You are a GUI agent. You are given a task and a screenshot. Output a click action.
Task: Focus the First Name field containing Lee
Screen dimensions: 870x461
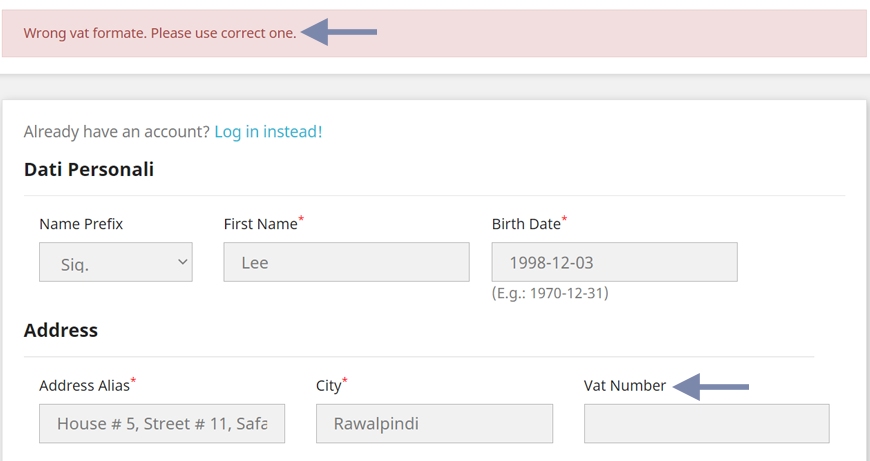coord(346,262)
